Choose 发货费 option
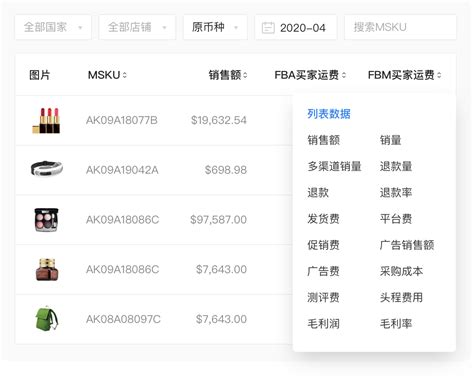 (323, 219)
